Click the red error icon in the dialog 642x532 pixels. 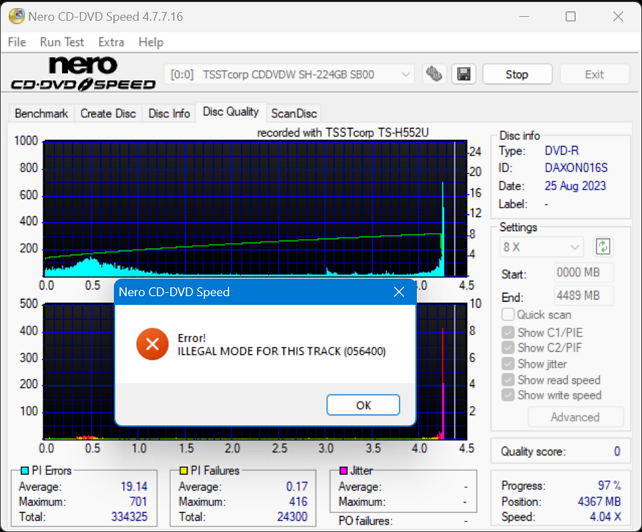tap(152, 344)
